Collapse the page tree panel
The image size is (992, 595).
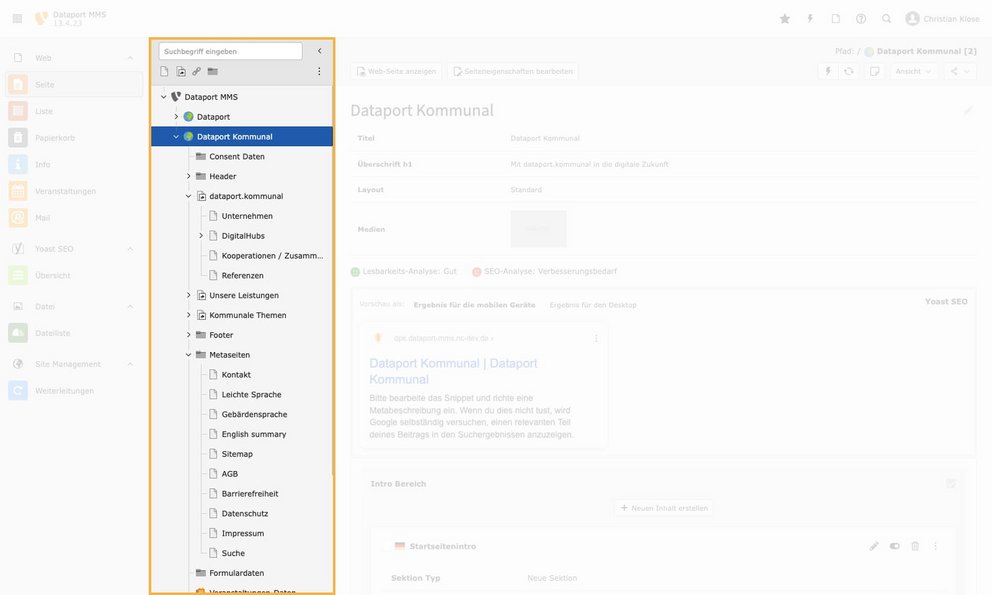[x=319, y=51]
